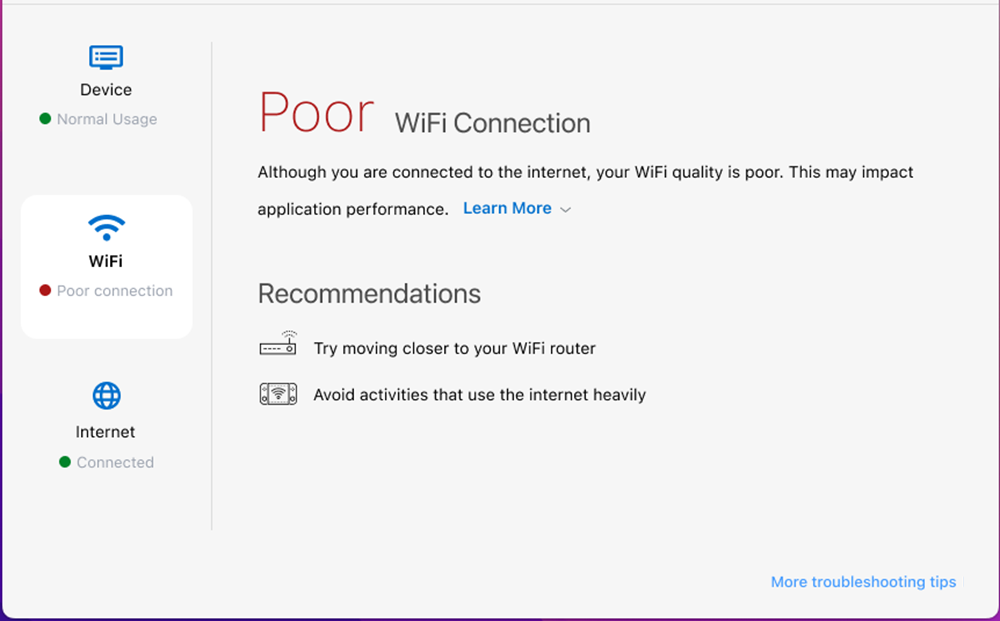Click the Connected status text
Image resolution: width=1000 pixels, height=621 pixels.
(115, 462)
